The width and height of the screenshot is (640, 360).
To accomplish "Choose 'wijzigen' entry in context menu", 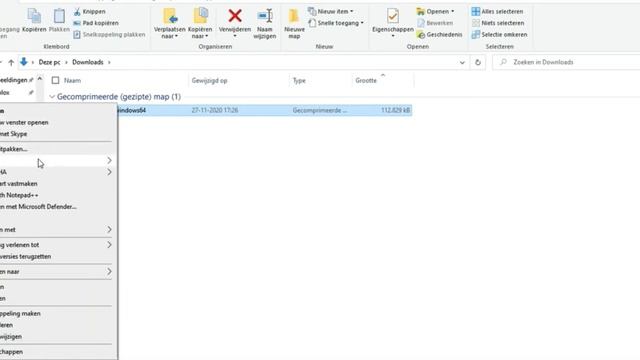I will [11, 337].
